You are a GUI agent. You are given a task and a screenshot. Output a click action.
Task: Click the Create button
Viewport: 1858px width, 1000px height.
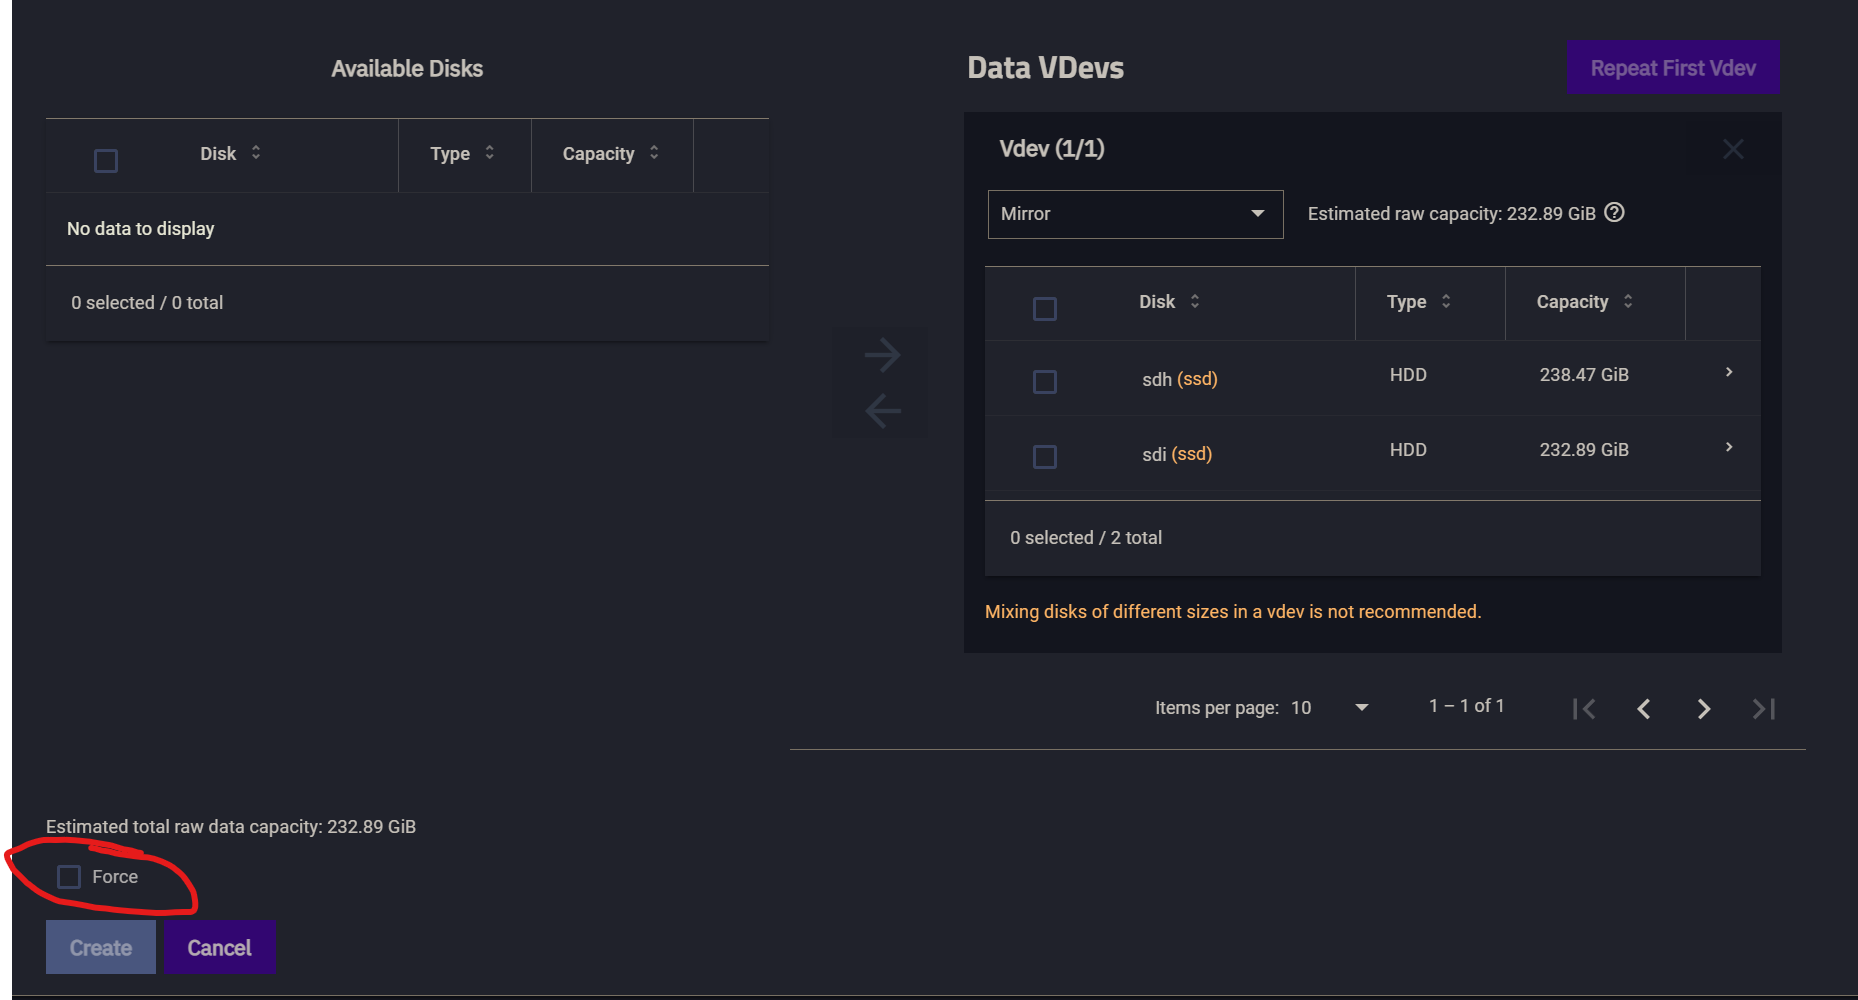[101, 947]
